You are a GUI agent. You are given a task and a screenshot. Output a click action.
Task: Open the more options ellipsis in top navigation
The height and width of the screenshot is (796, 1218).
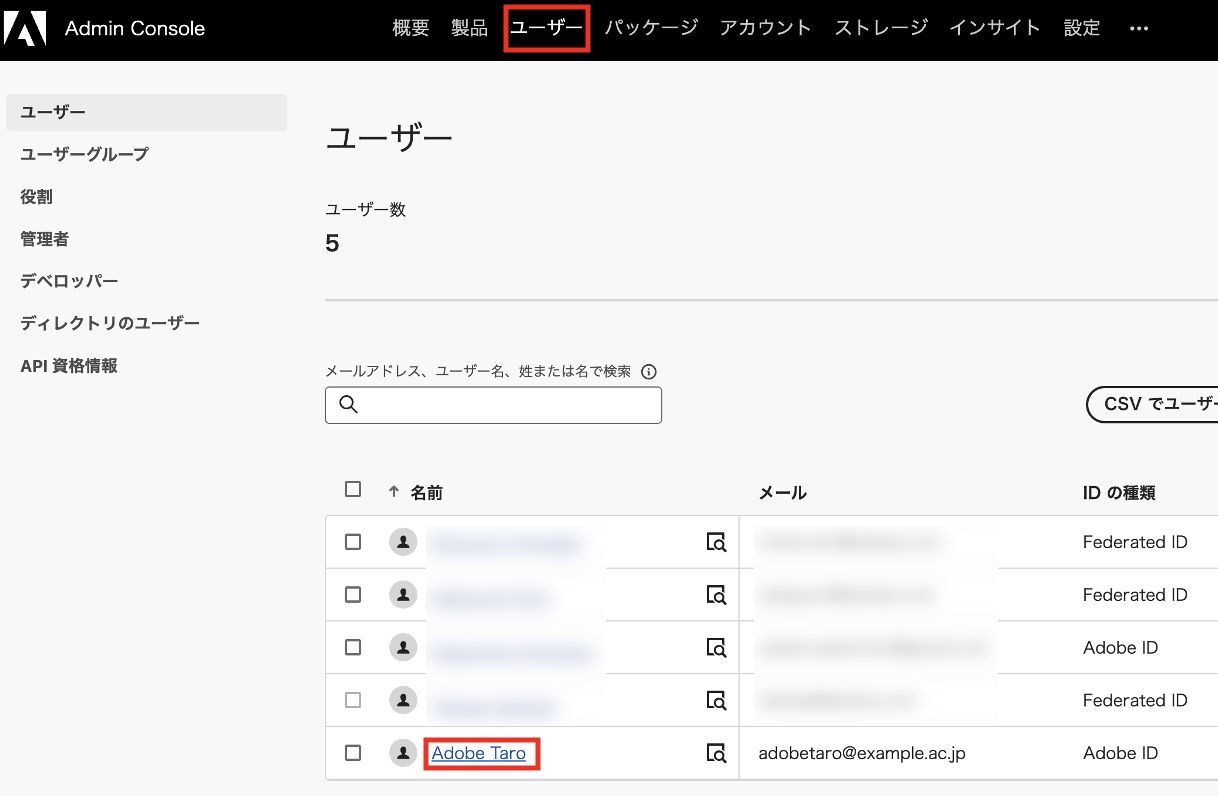click(1138, 29)
